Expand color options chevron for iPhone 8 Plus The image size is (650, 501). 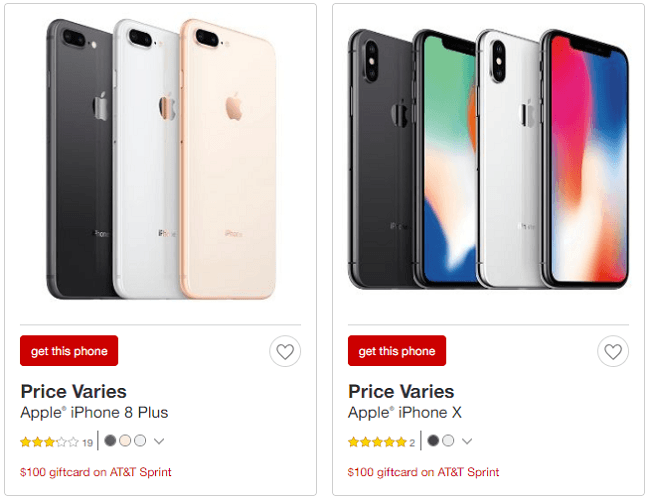pyautogui.click(x=159, y=441)
